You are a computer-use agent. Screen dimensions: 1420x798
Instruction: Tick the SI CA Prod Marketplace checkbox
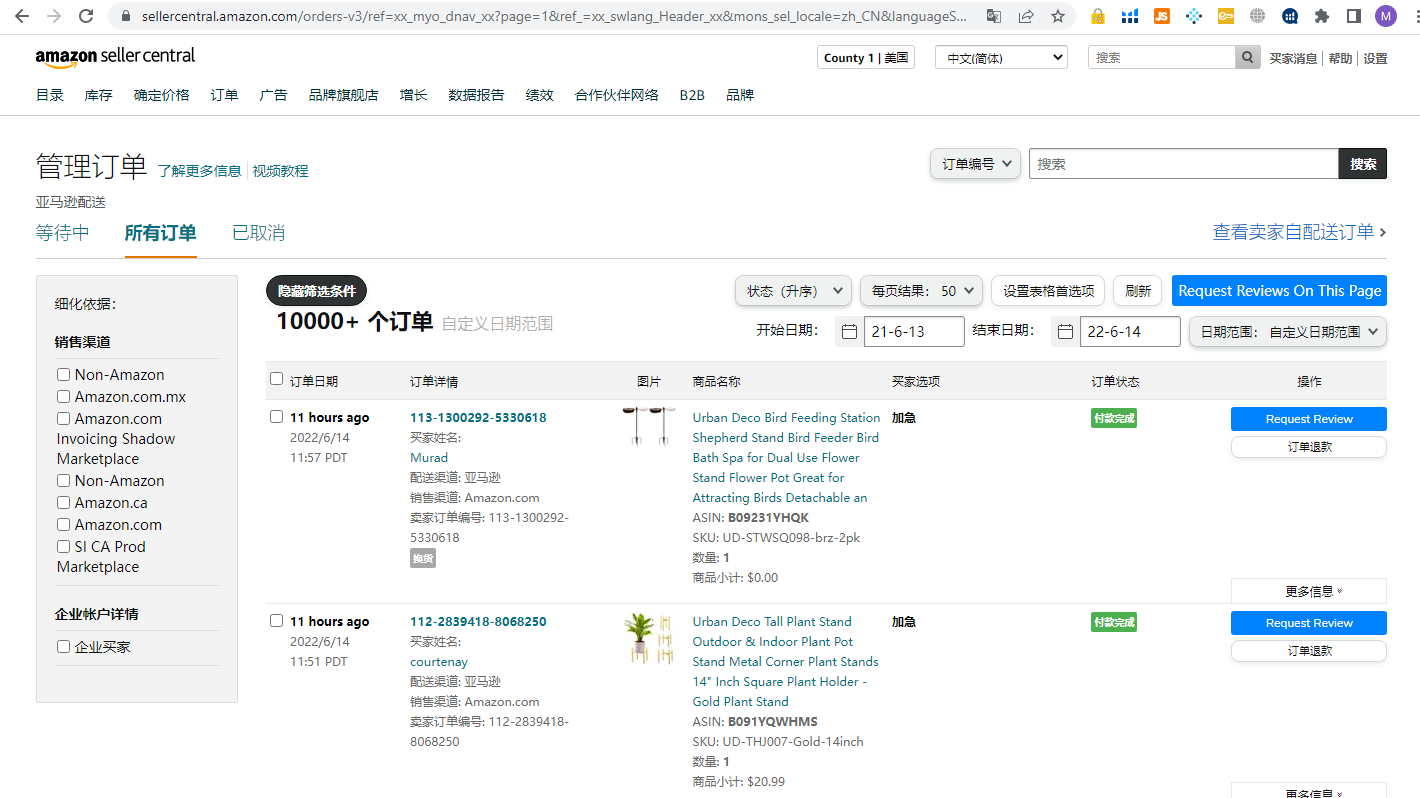[64, 547]
